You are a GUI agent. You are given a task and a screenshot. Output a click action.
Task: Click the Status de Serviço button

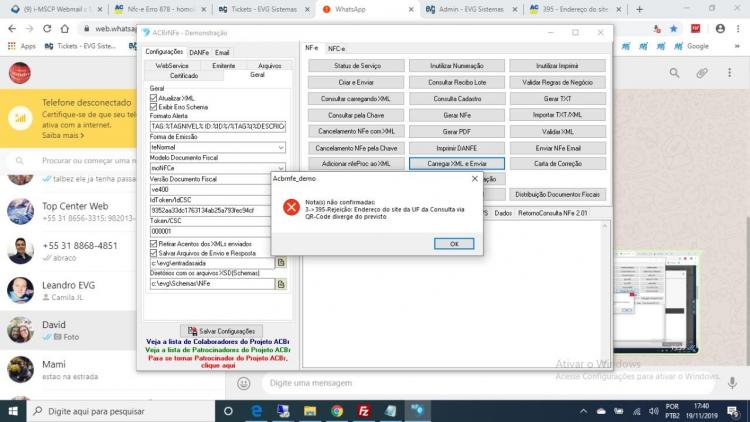356,66
